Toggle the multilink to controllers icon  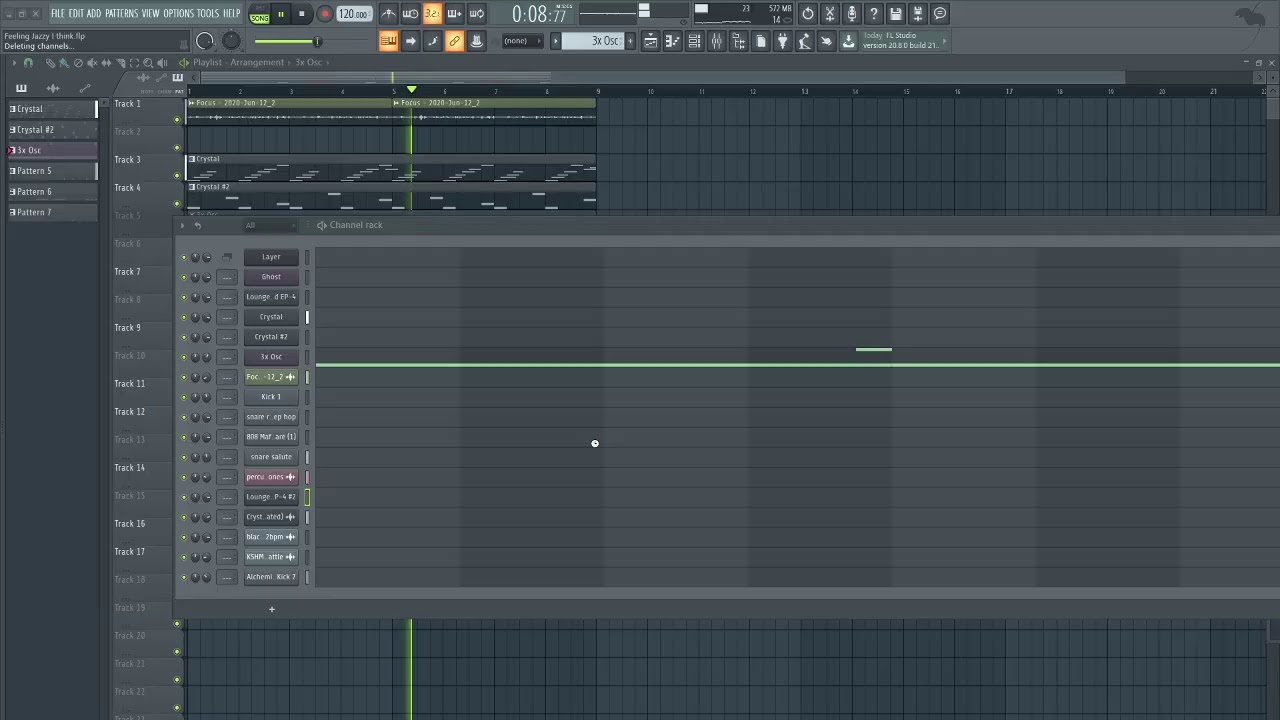[x=476, y=41]
